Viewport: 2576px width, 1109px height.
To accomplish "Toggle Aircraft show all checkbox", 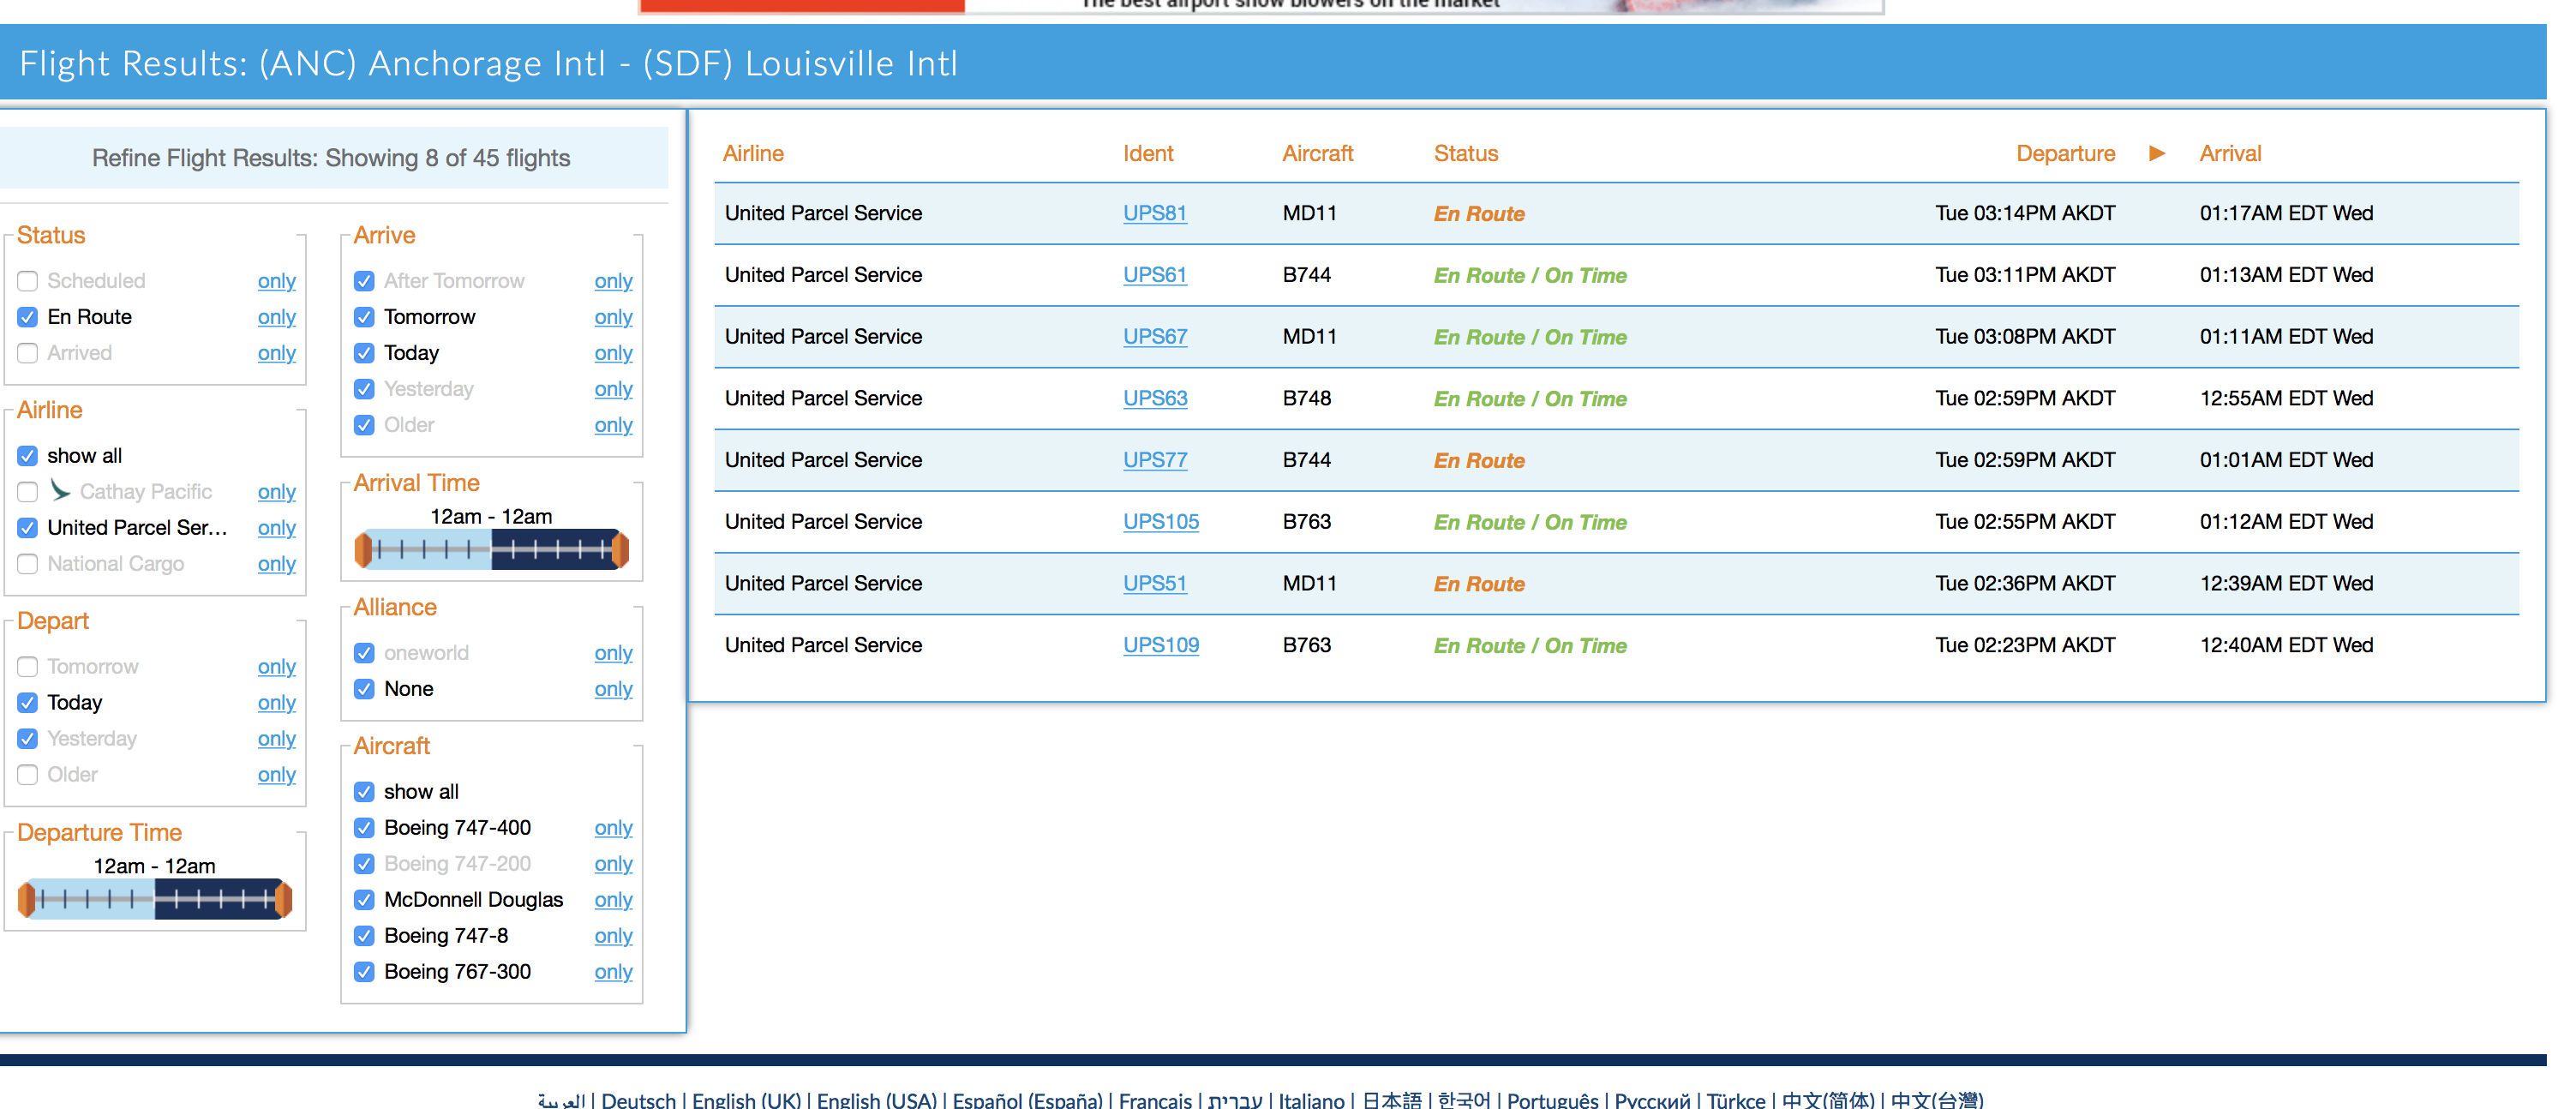I will click(365, 792).
